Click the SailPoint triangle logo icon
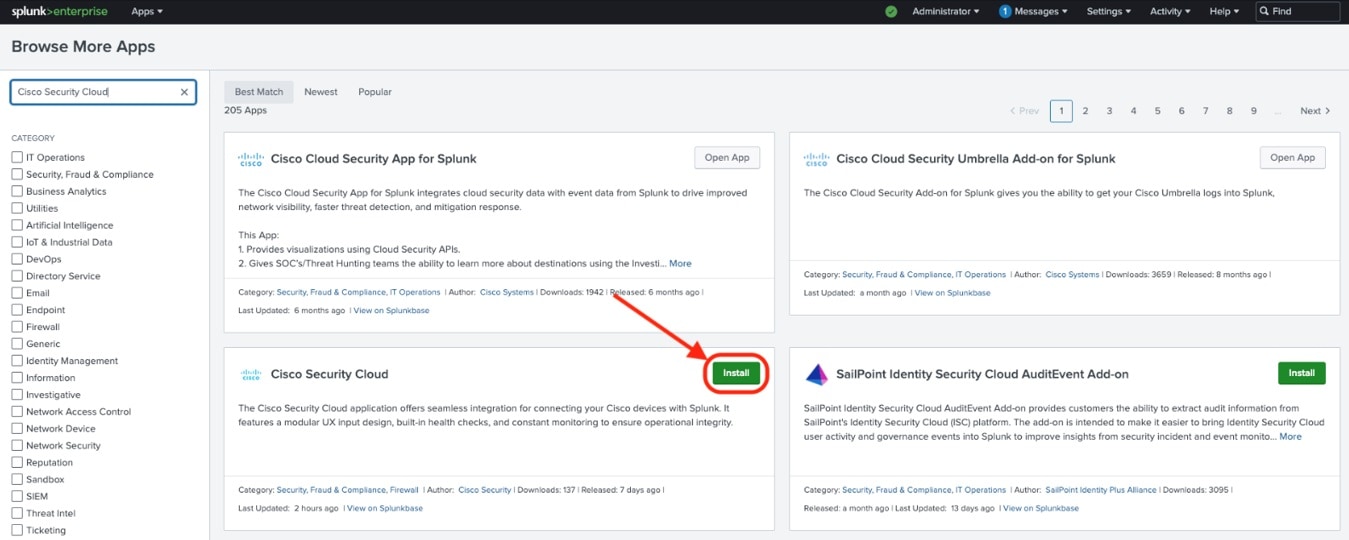Image resolution: width=1349 pixels, height=540 pixels. (817, 374)
